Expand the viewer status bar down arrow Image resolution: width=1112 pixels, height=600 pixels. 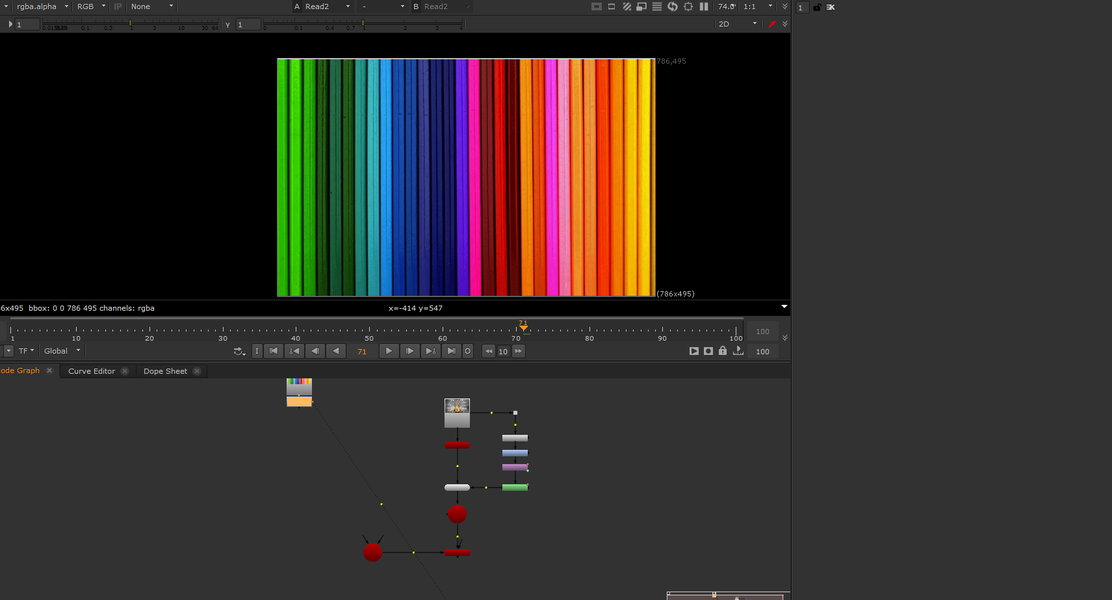(784, 307)
